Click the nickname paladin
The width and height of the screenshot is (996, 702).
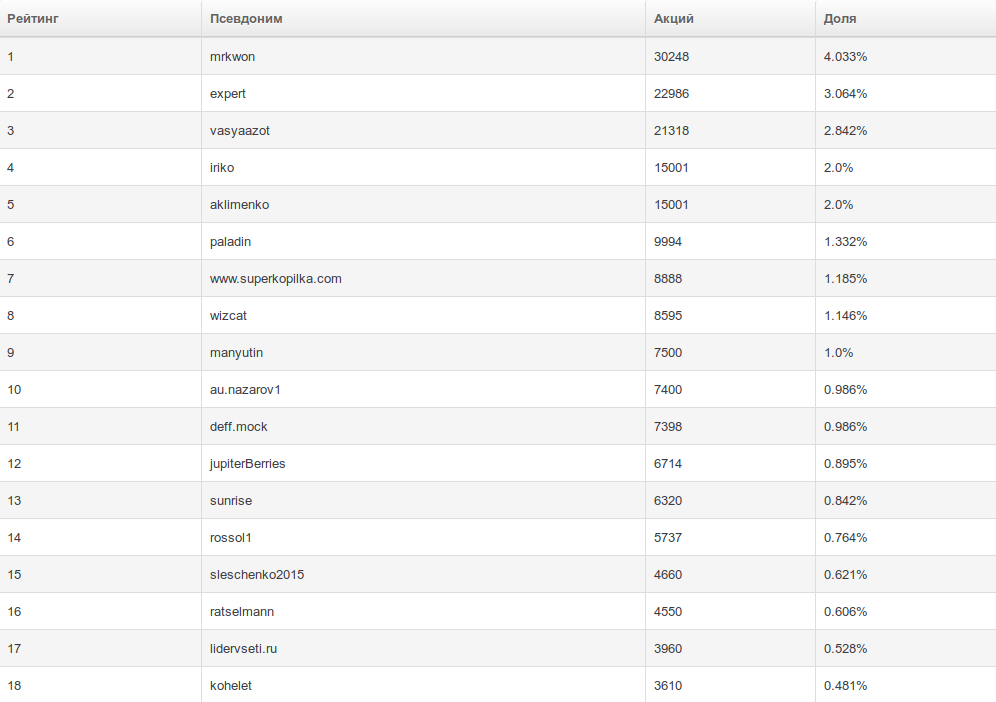230,242
